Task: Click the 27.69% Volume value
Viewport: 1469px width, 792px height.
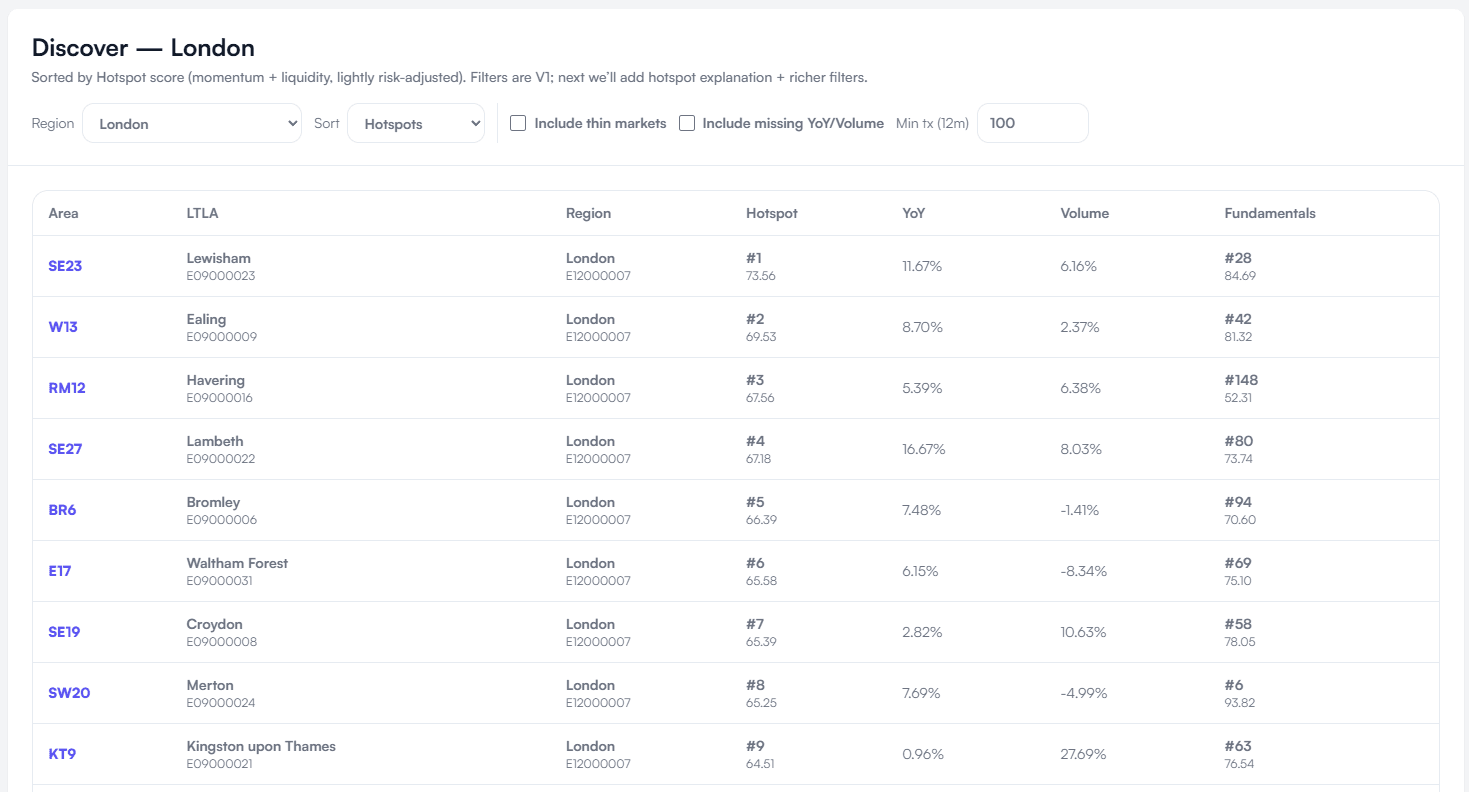Action: (1083, 754)
